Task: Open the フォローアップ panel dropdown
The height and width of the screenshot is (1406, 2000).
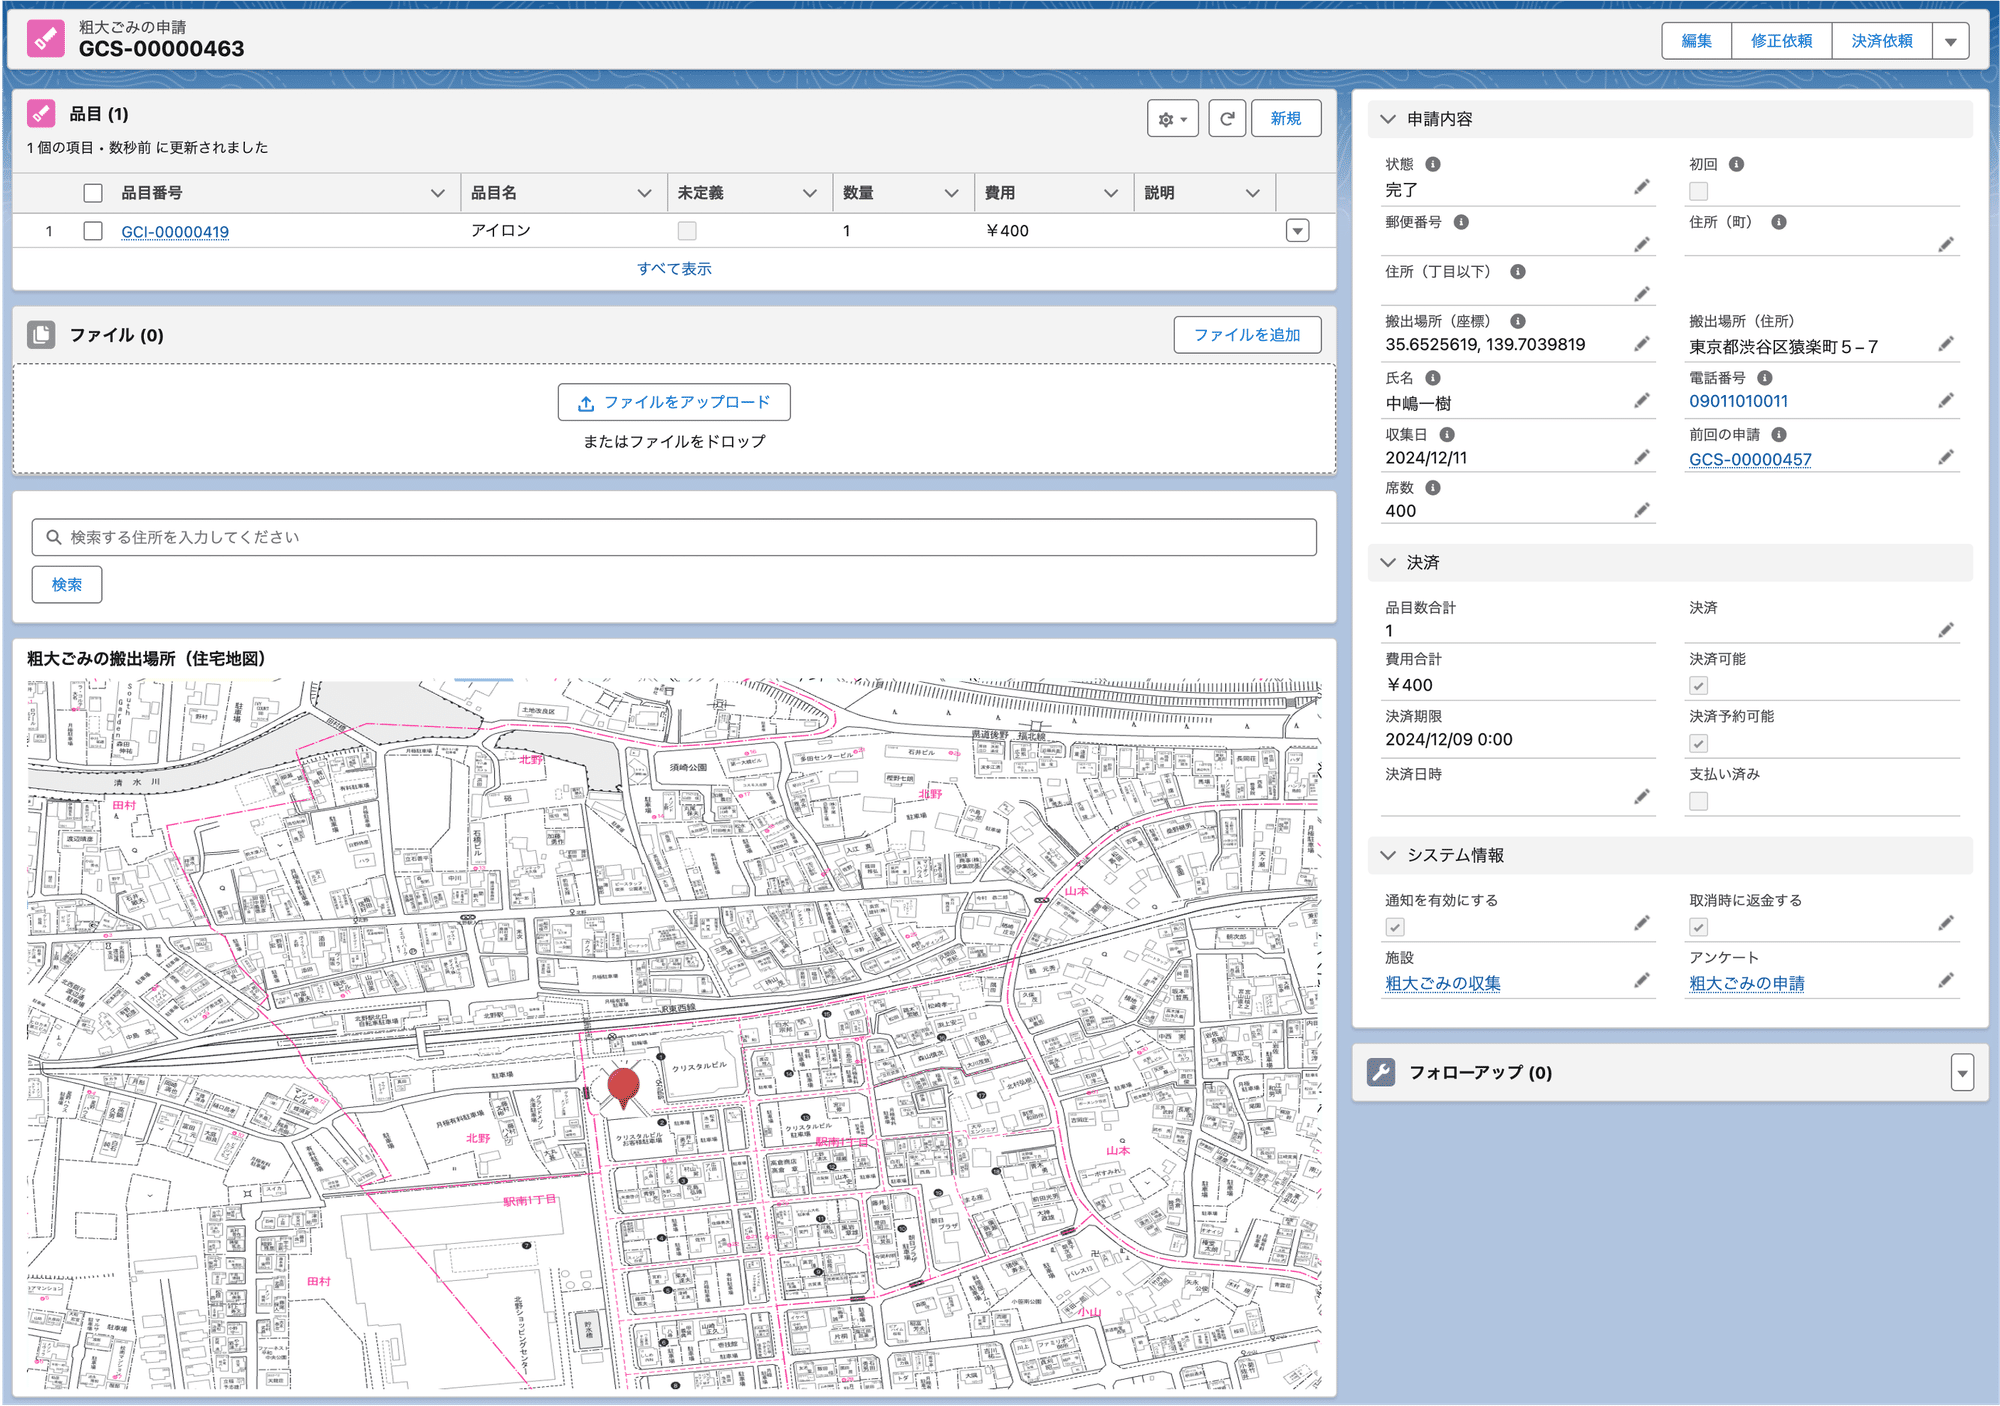Action: coord(1962,1073)
